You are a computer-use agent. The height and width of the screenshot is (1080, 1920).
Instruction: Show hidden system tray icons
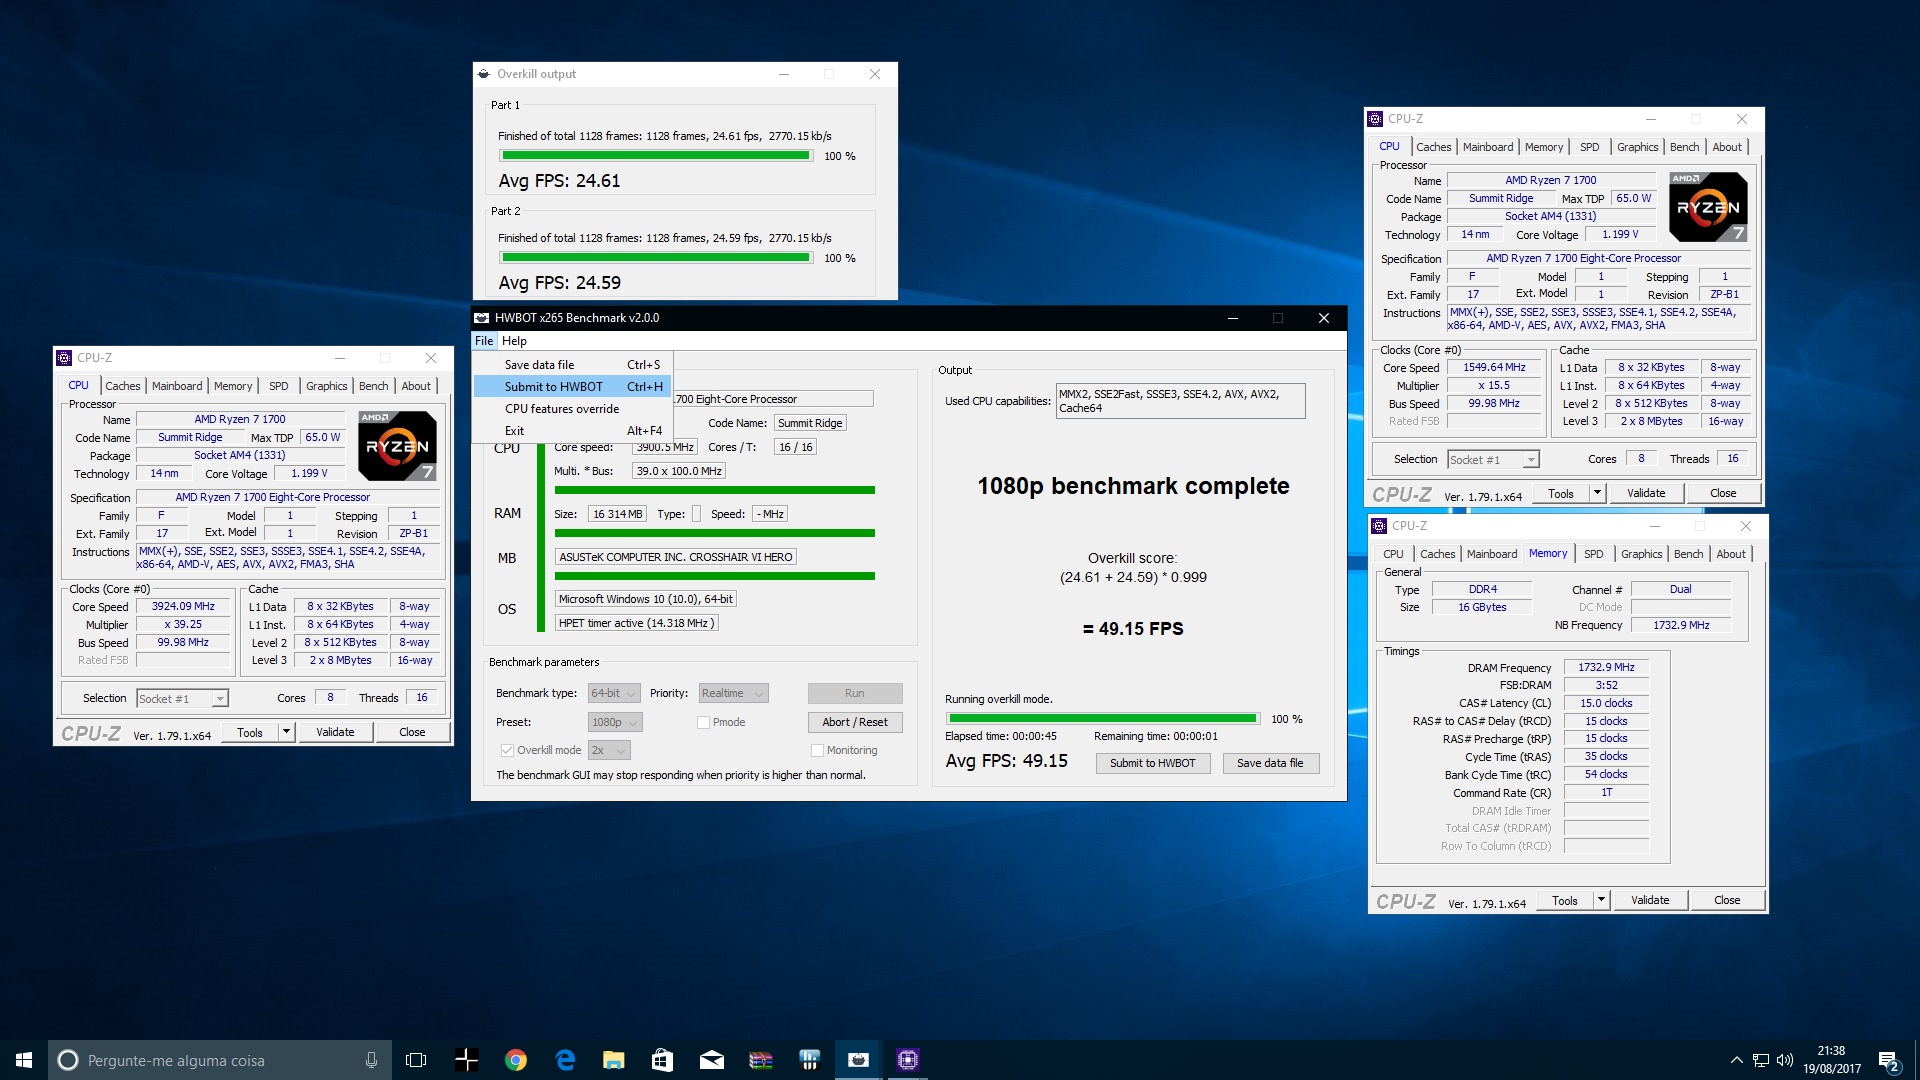pyautogui.click(x=1736, y=1060)
